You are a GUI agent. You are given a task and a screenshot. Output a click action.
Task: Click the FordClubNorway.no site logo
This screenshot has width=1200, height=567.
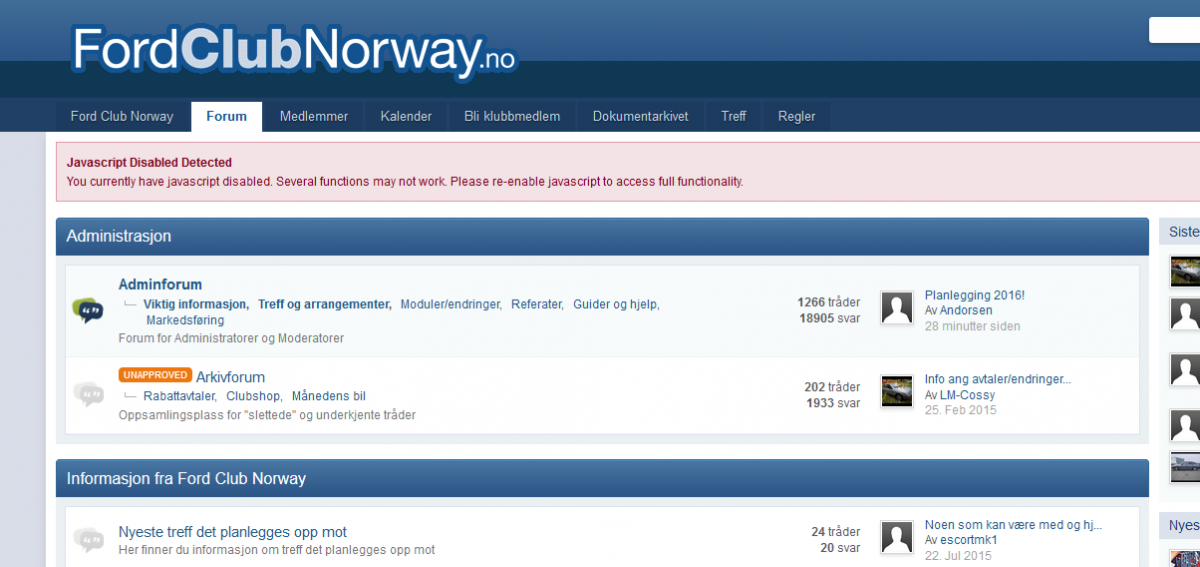pyautogui.click(x=294, y=50)
